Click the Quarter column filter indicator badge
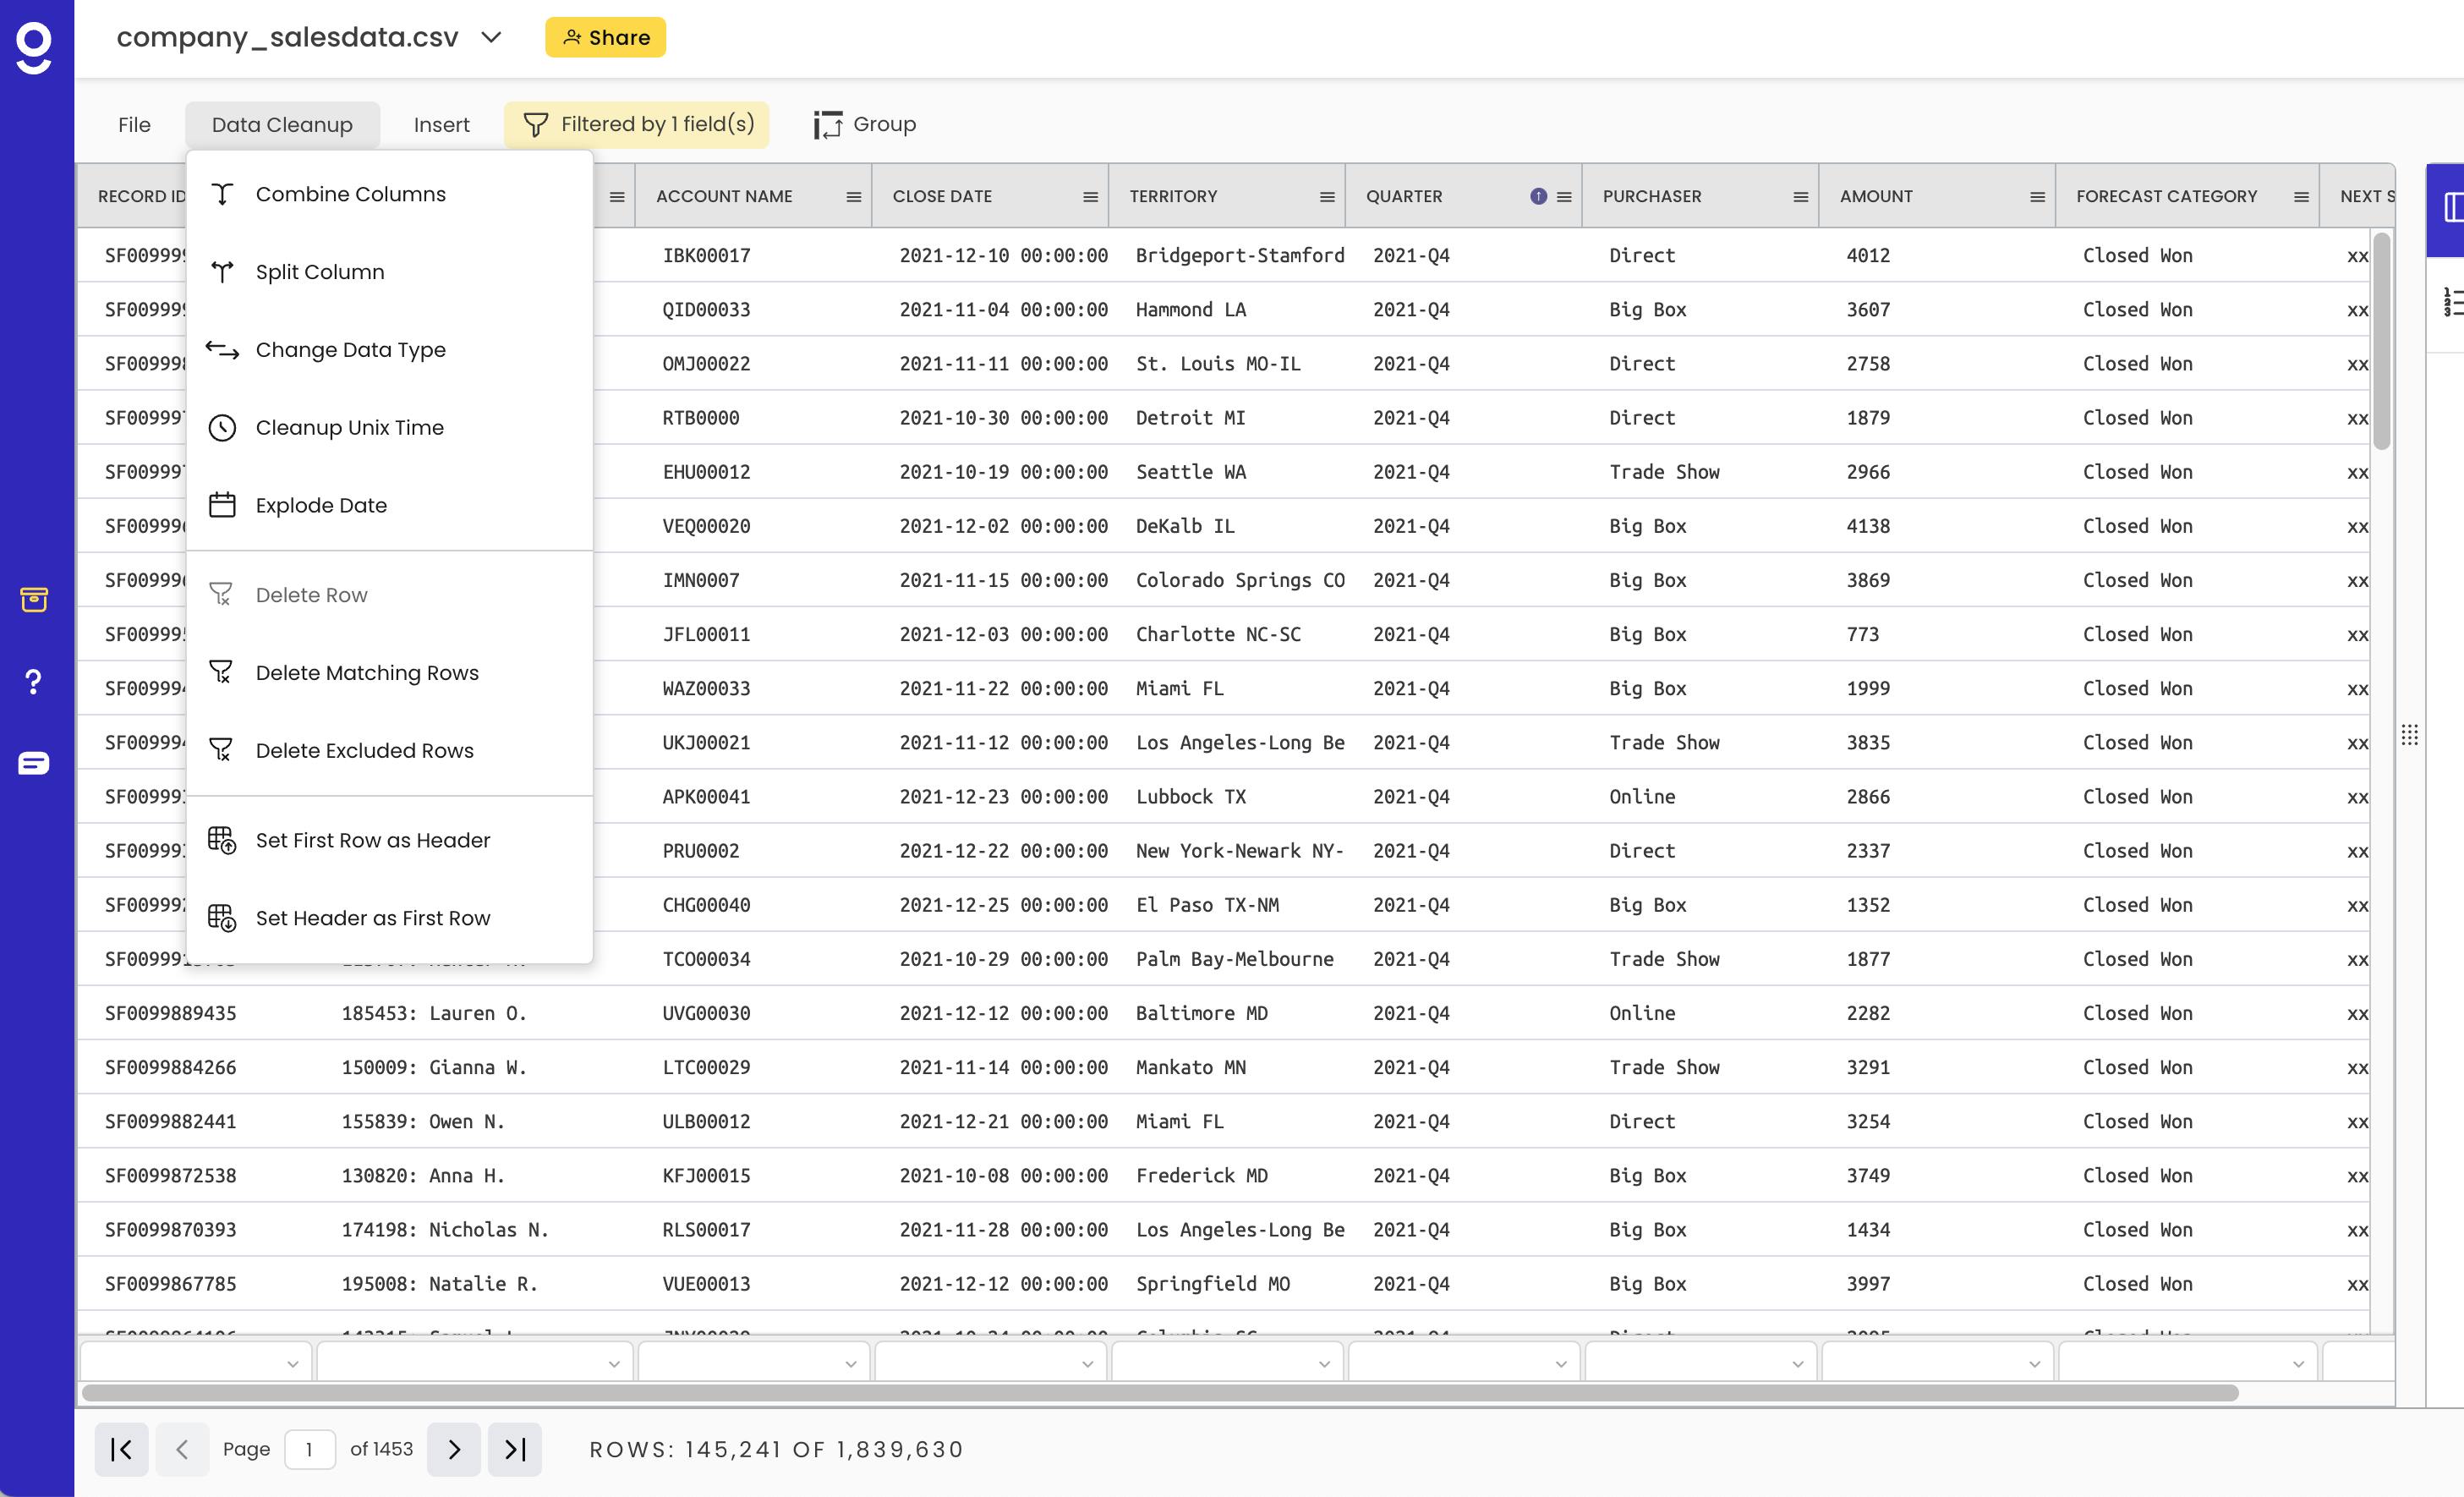The height and width of the screenshot is (1497, 2464). pyautogui.click(x=1538, y=197)
